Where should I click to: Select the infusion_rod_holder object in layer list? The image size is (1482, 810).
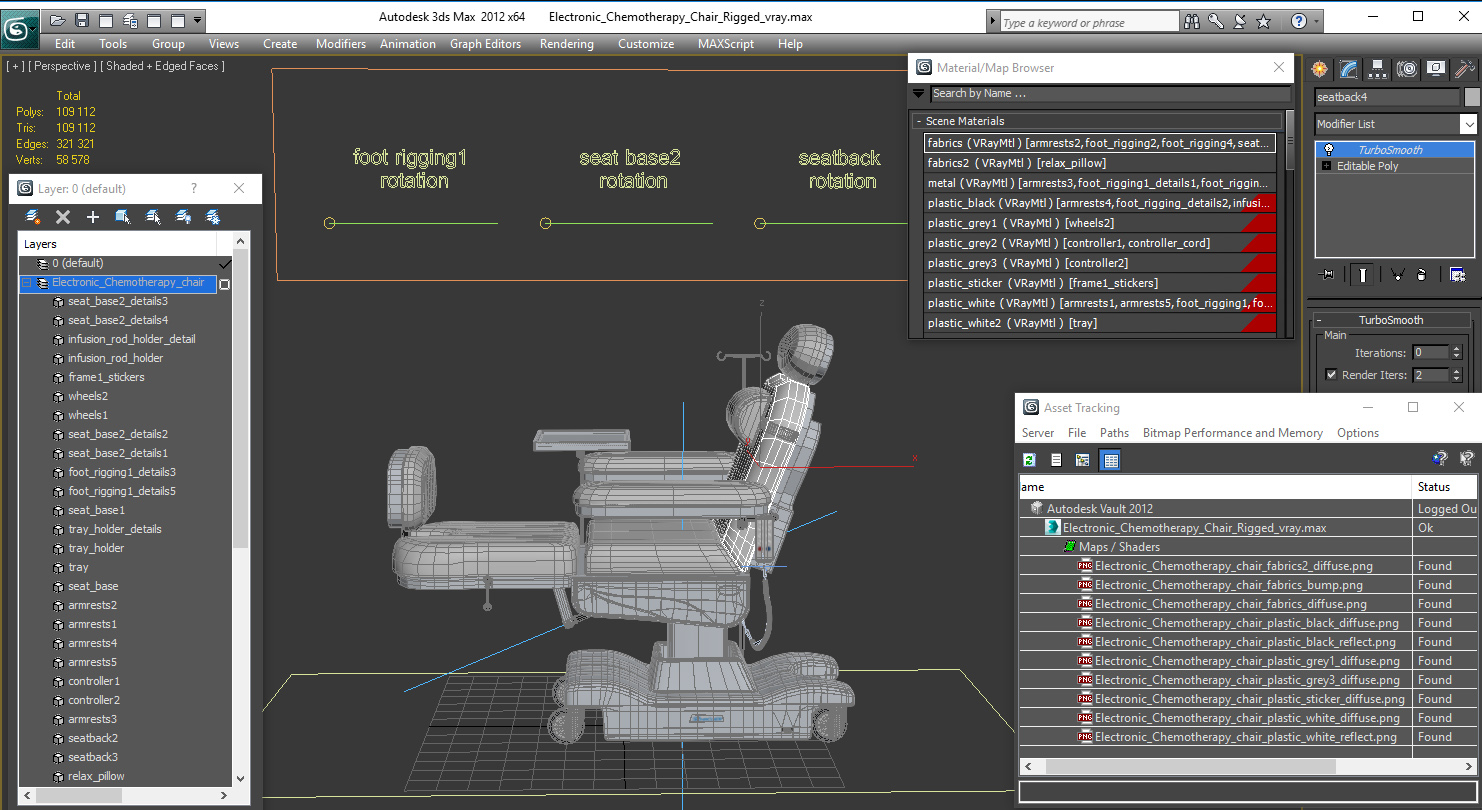pyautogui.click(x=115, y=358)
